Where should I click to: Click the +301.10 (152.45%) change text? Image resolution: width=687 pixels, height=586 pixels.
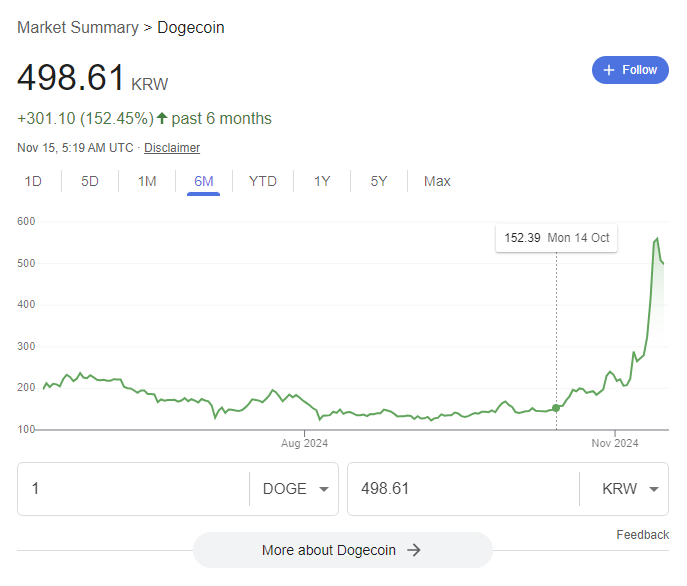85,118
